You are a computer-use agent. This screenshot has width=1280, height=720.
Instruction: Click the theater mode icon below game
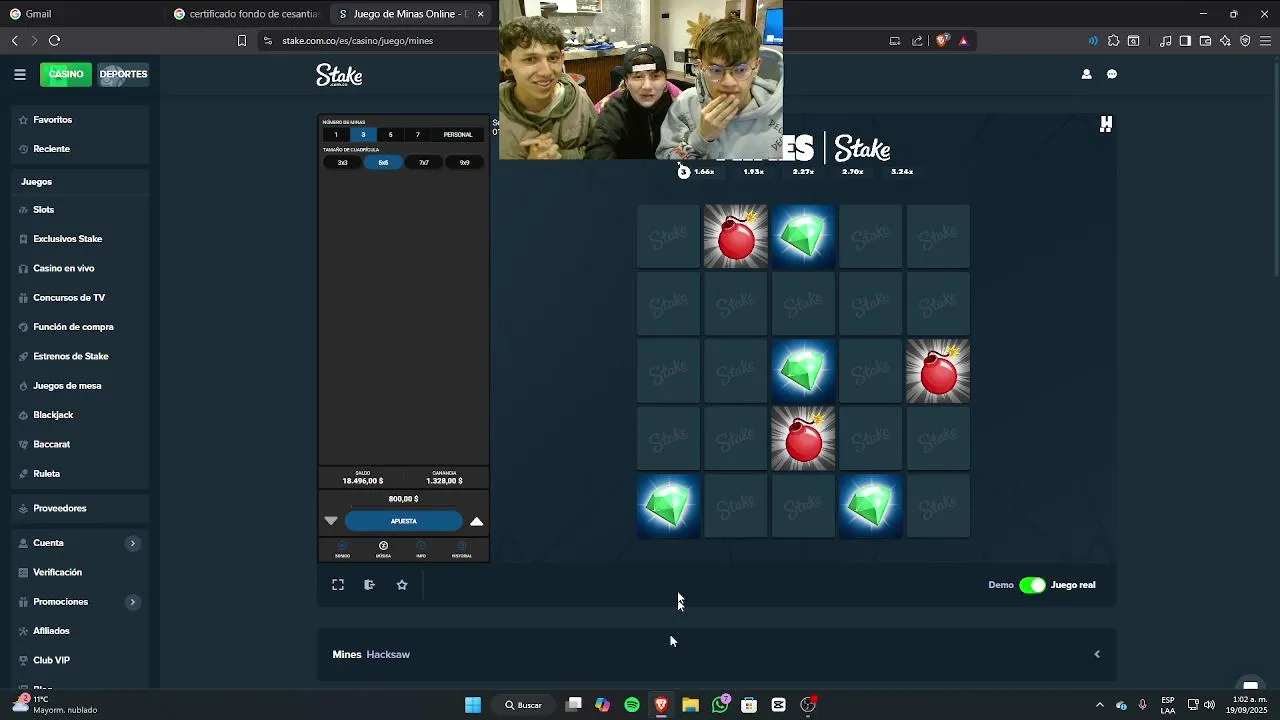click(x=369, y=585)
